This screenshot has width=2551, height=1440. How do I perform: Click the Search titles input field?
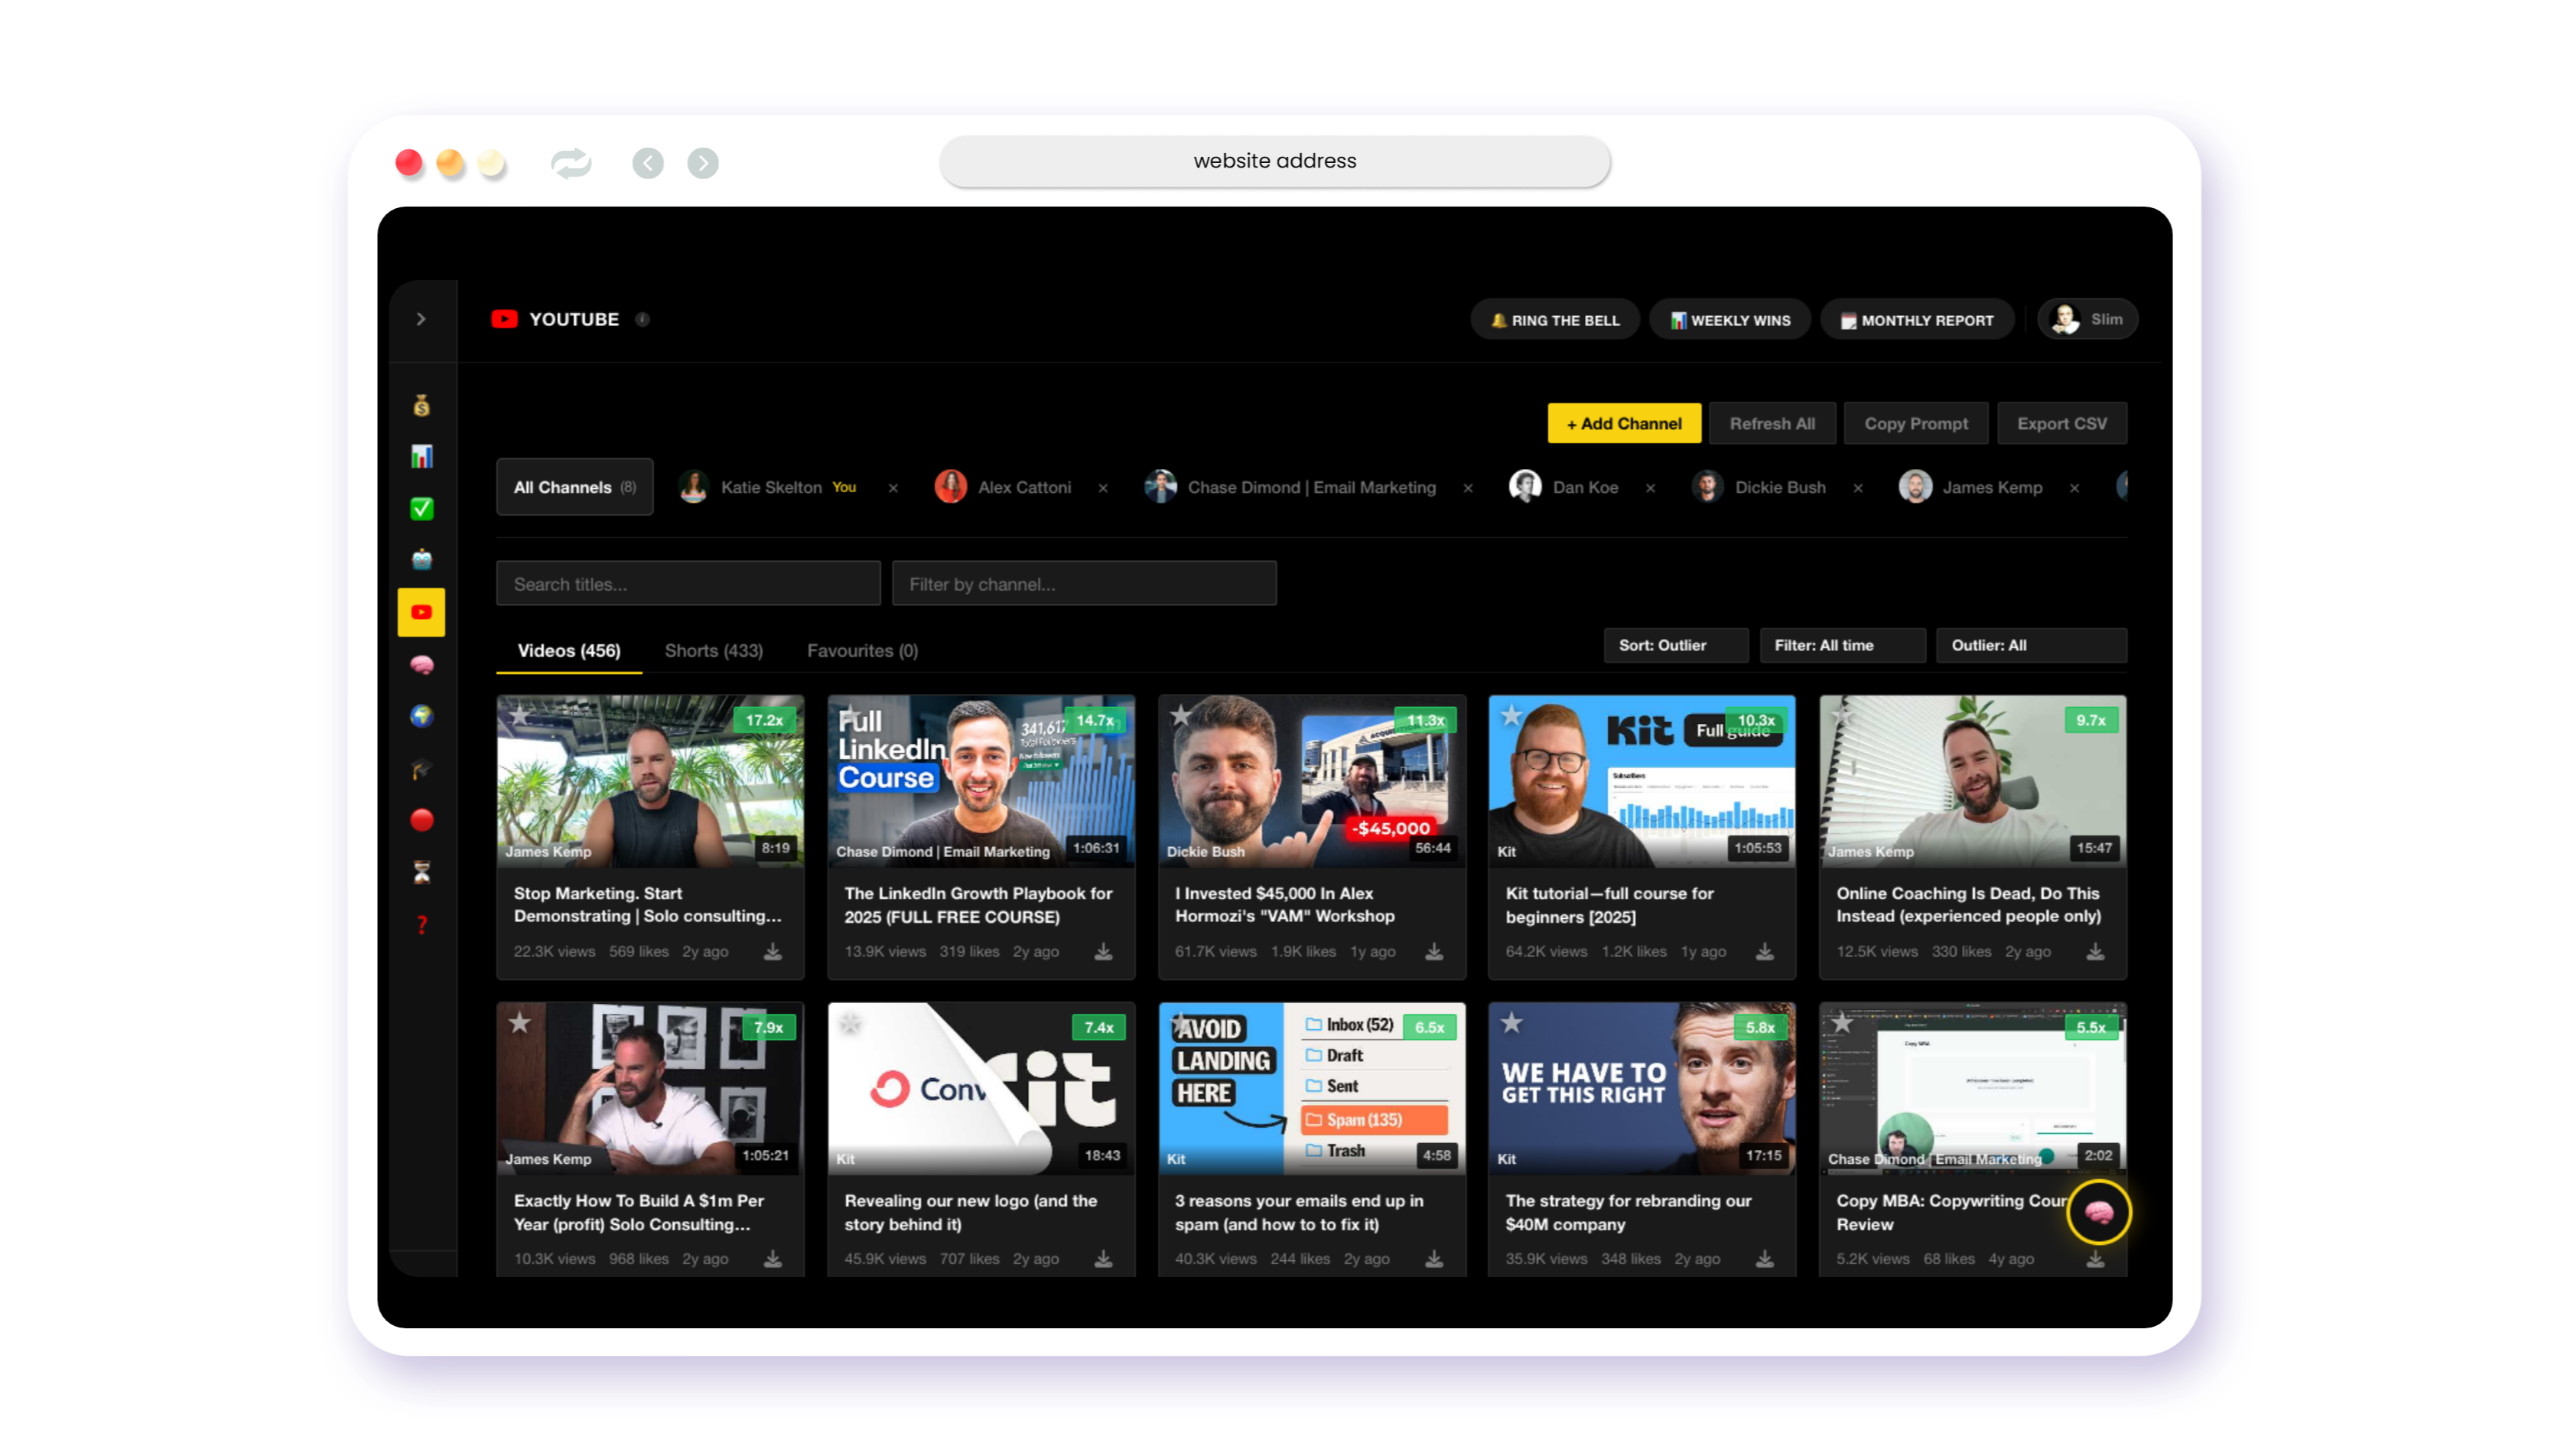click(687, 583)
